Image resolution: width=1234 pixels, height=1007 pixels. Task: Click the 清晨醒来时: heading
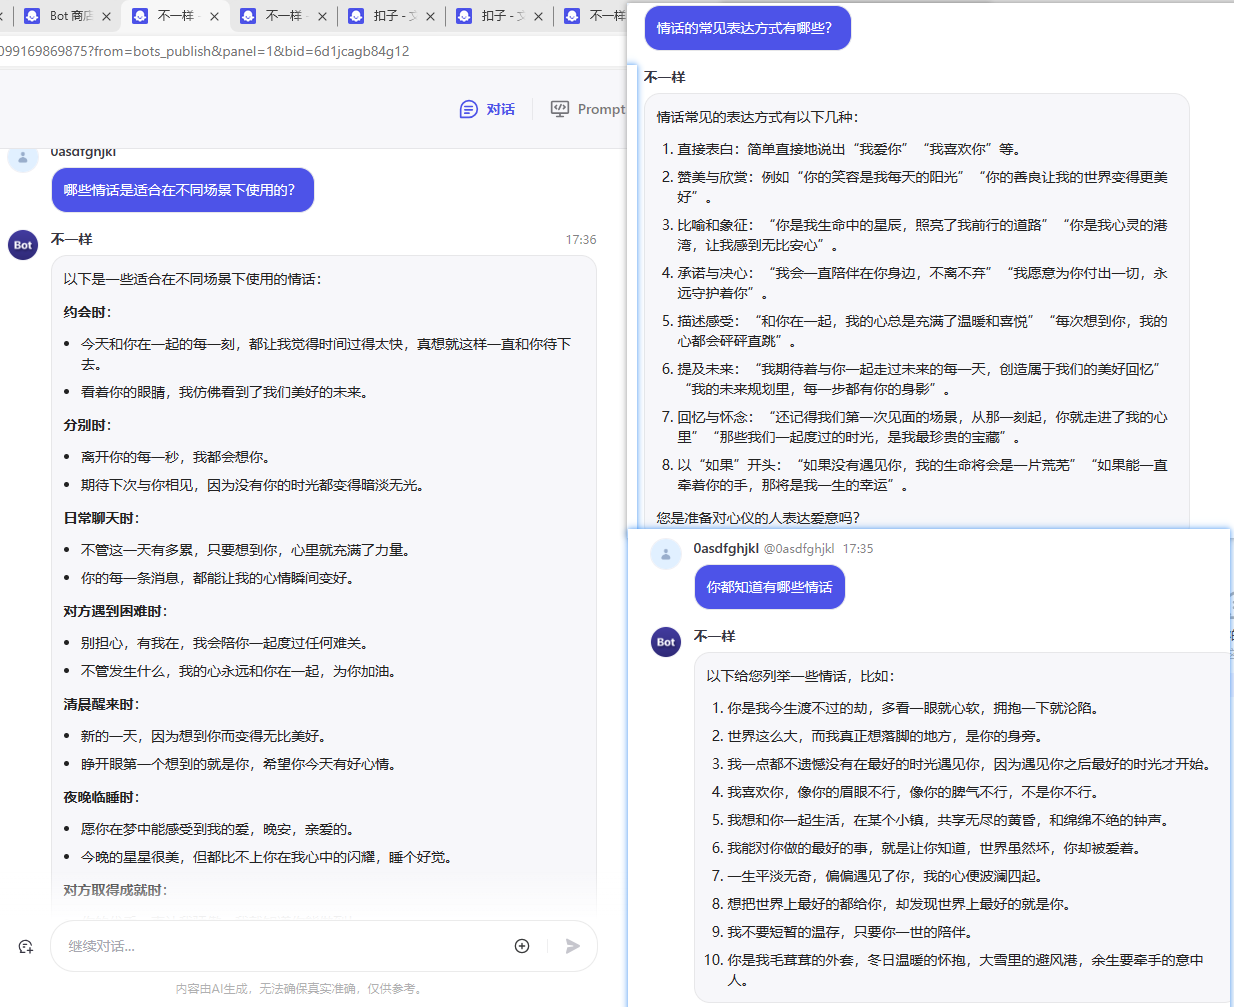click(x=102, y=704)
